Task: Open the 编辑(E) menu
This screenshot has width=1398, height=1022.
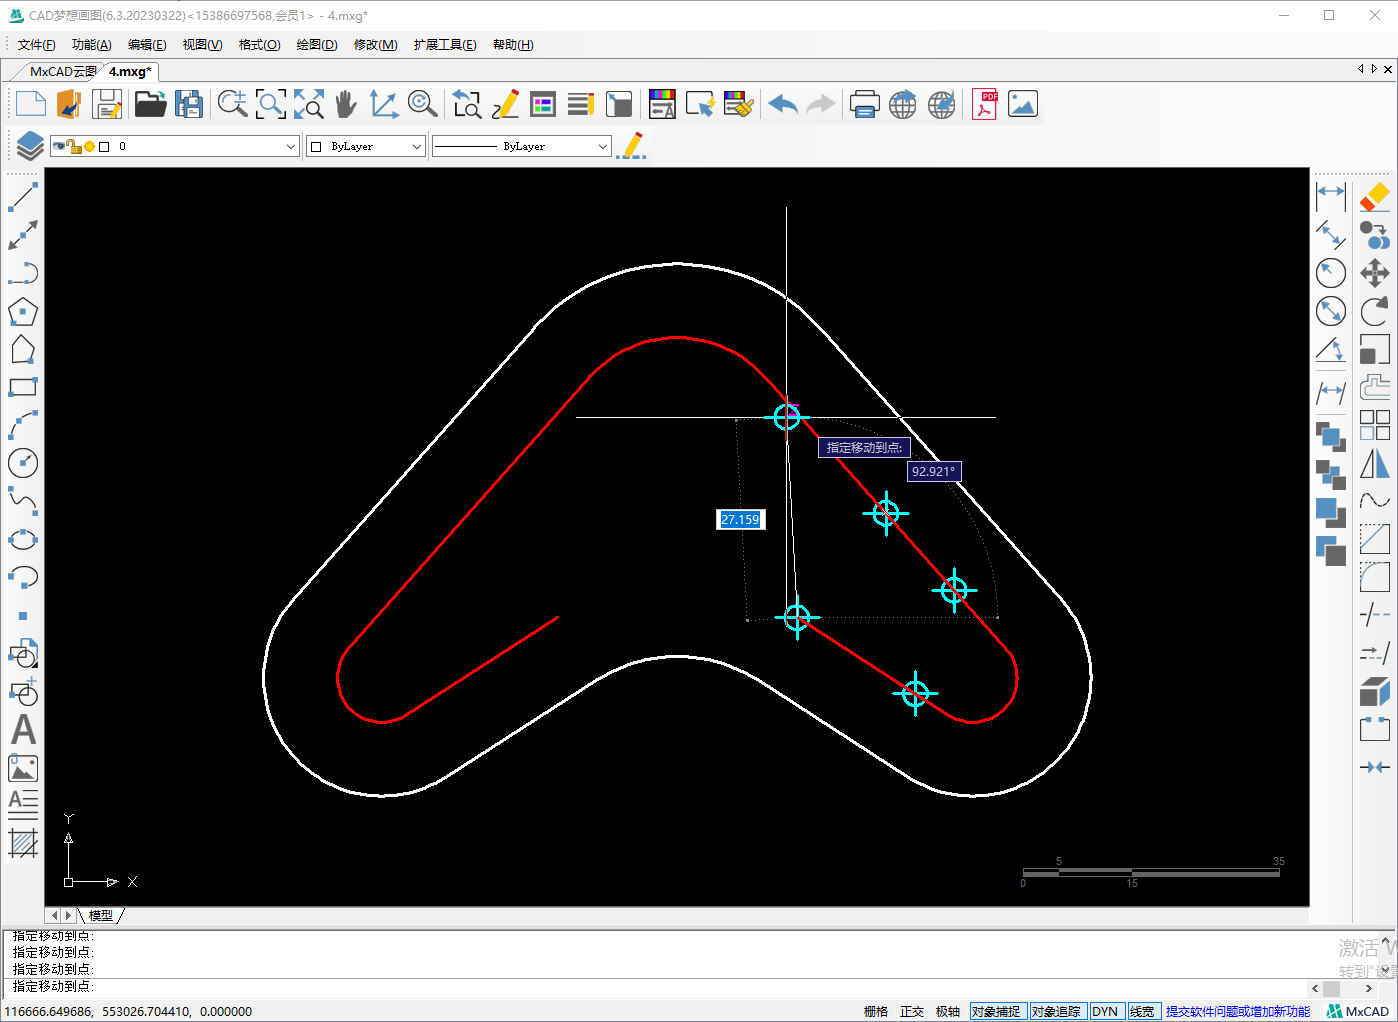Action: click(x=147, y=45)
